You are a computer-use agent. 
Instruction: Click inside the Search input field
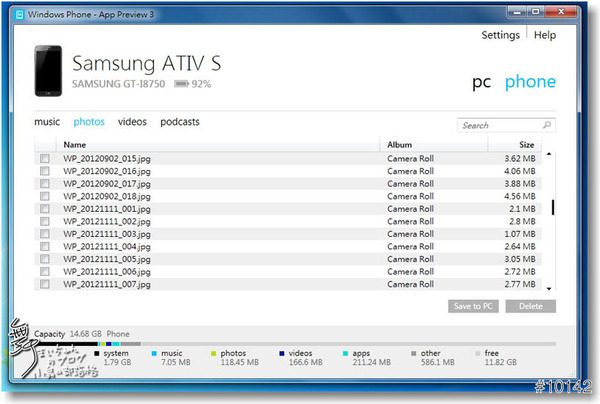[498, 126]
